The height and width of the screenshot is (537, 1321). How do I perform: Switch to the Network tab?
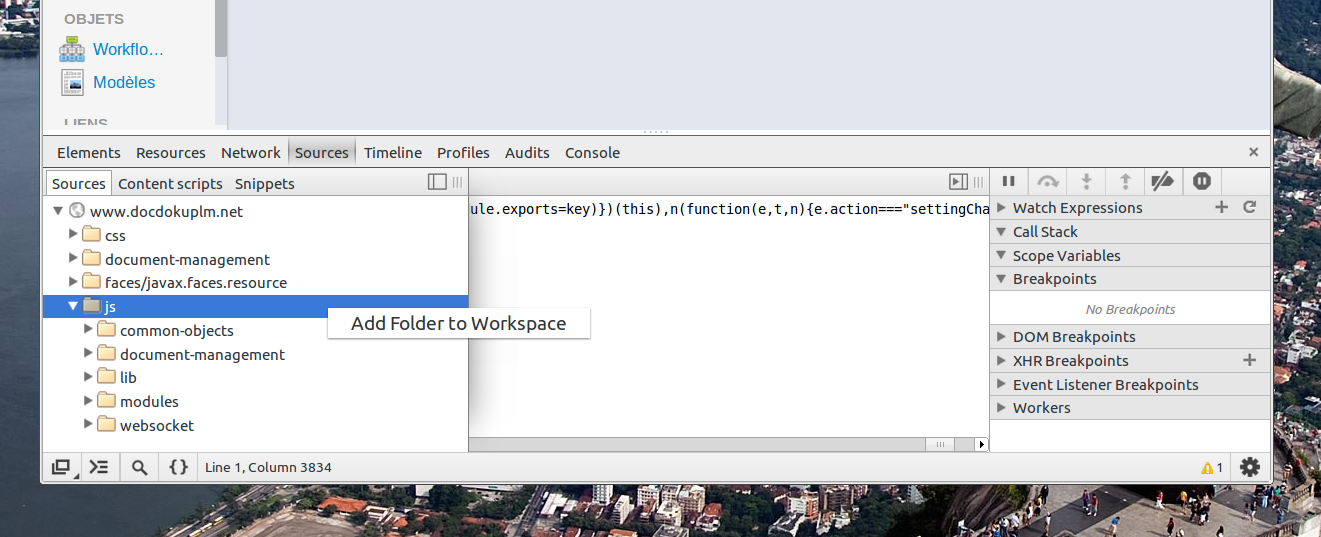click(x=250, y=153)
